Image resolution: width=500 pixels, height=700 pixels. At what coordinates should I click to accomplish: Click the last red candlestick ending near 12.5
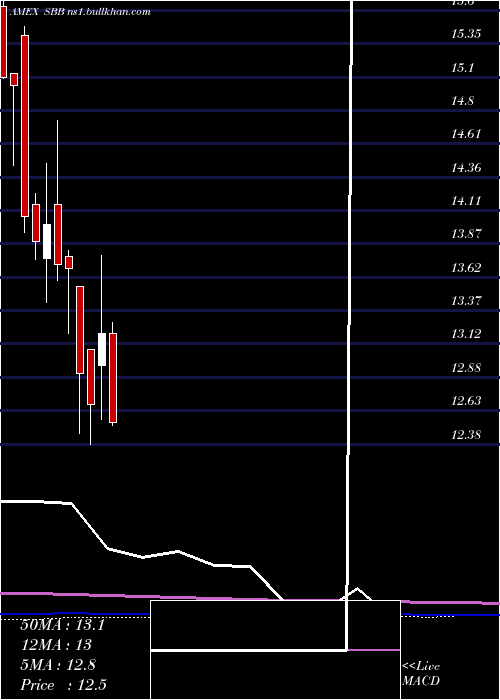pyautogui.click(x=113, y=378)
